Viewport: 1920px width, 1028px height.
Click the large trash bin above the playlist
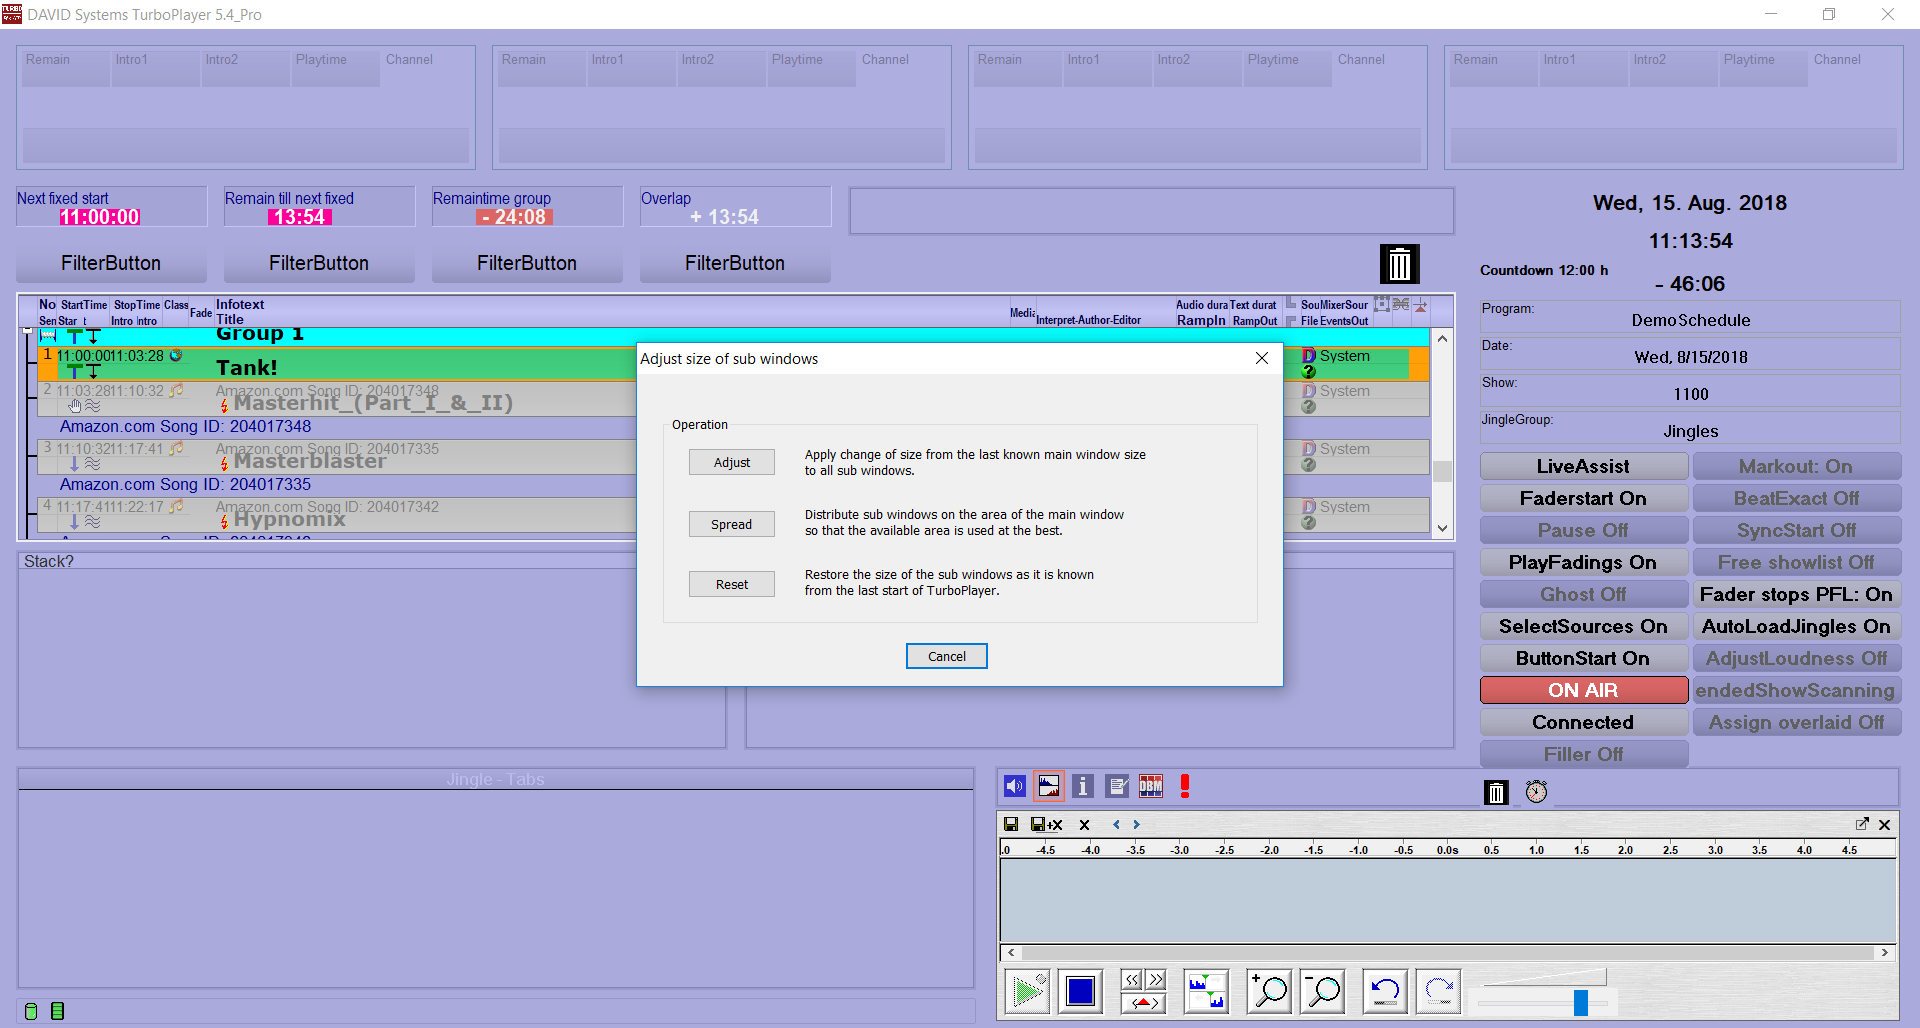coord(1399,264)
